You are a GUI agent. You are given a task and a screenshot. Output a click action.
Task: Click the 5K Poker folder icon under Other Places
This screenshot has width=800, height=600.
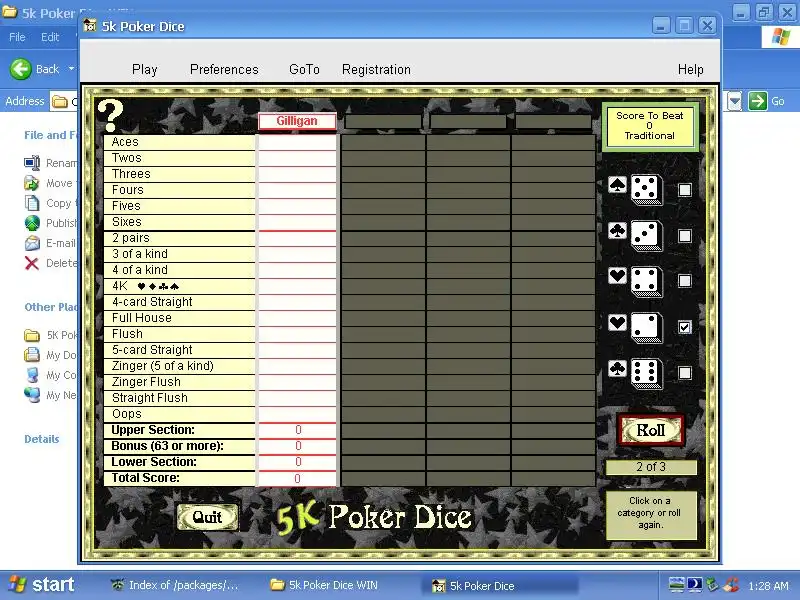coord(32,335)
